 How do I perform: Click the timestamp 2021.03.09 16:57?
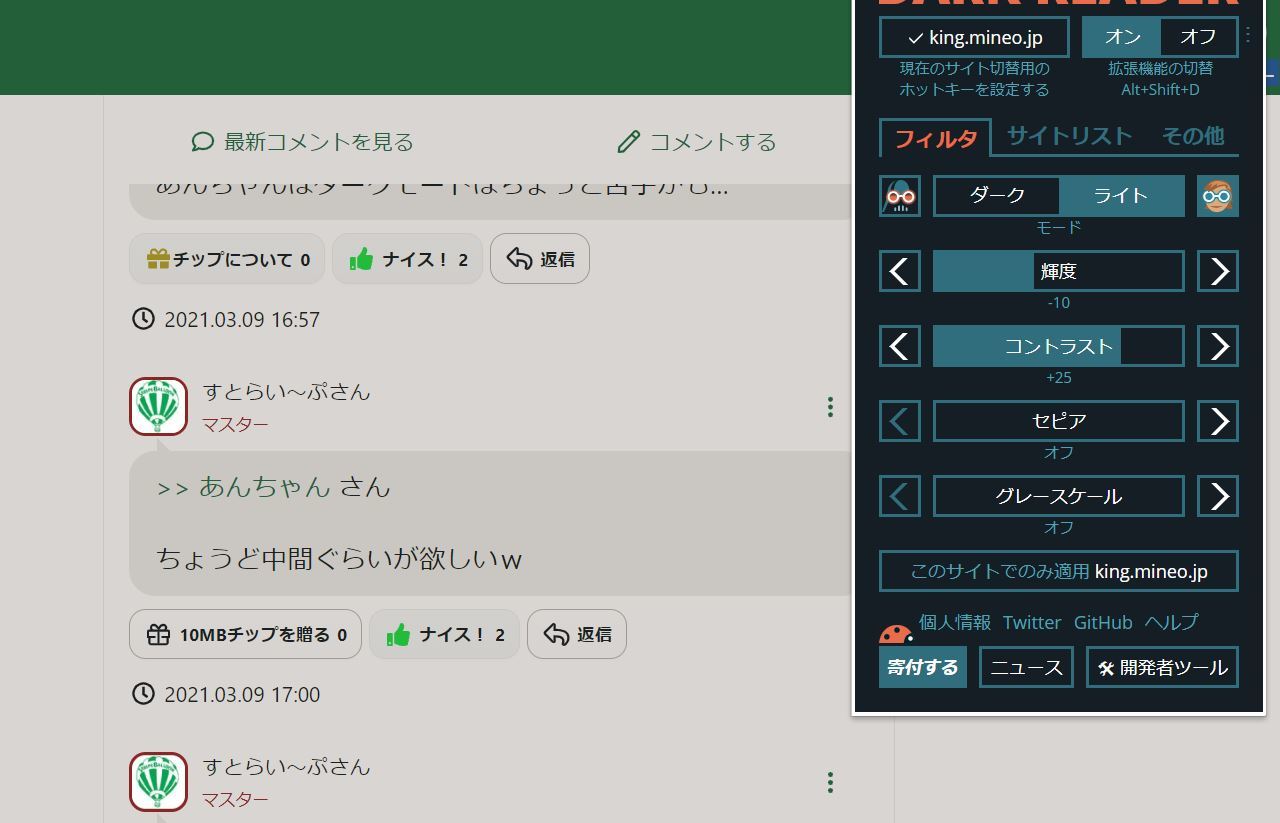(242, 319)
